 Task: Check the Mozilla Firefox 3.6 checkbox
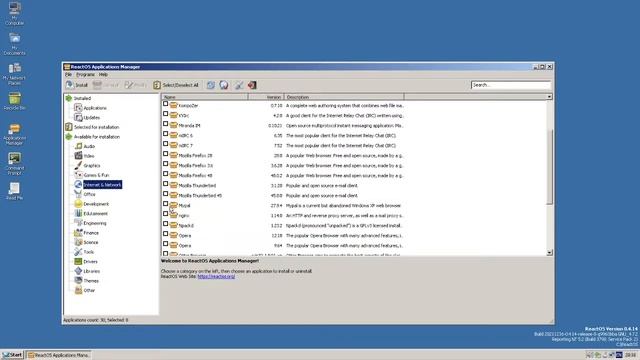click(x=165, y=164)
